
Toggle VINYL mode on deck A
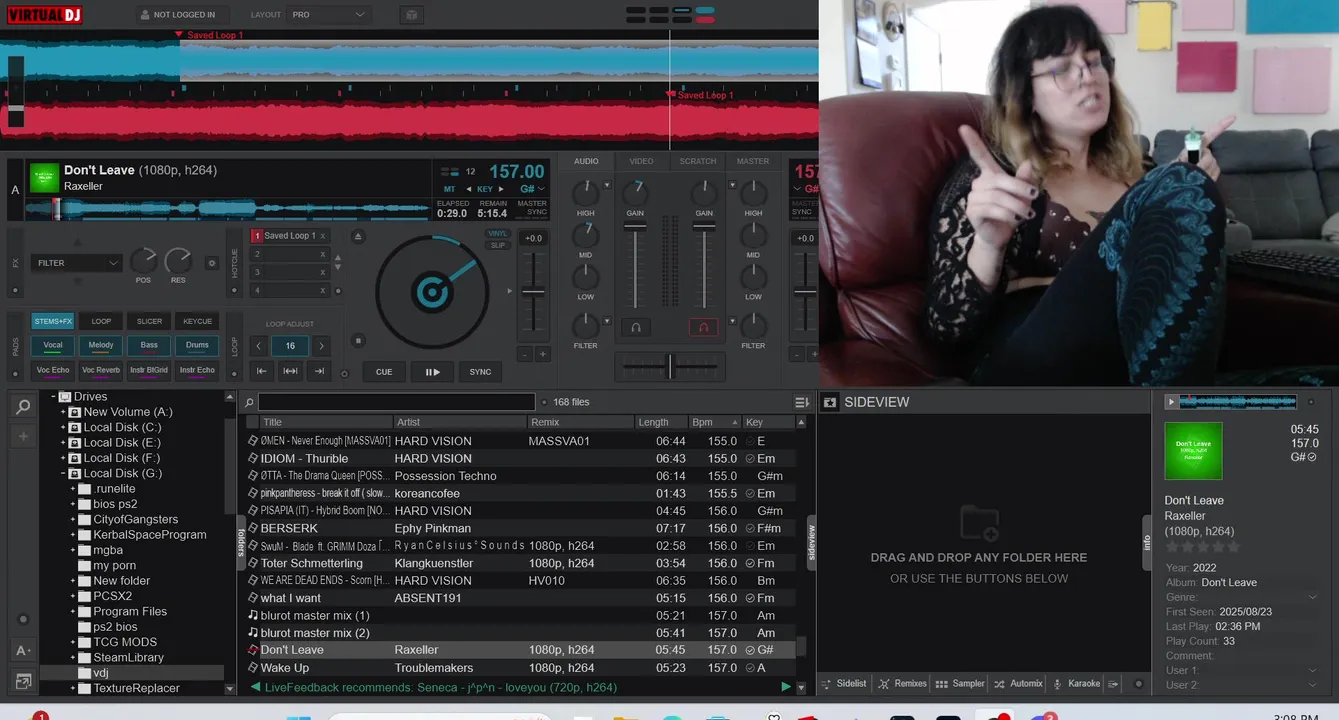tap(498, 233)
